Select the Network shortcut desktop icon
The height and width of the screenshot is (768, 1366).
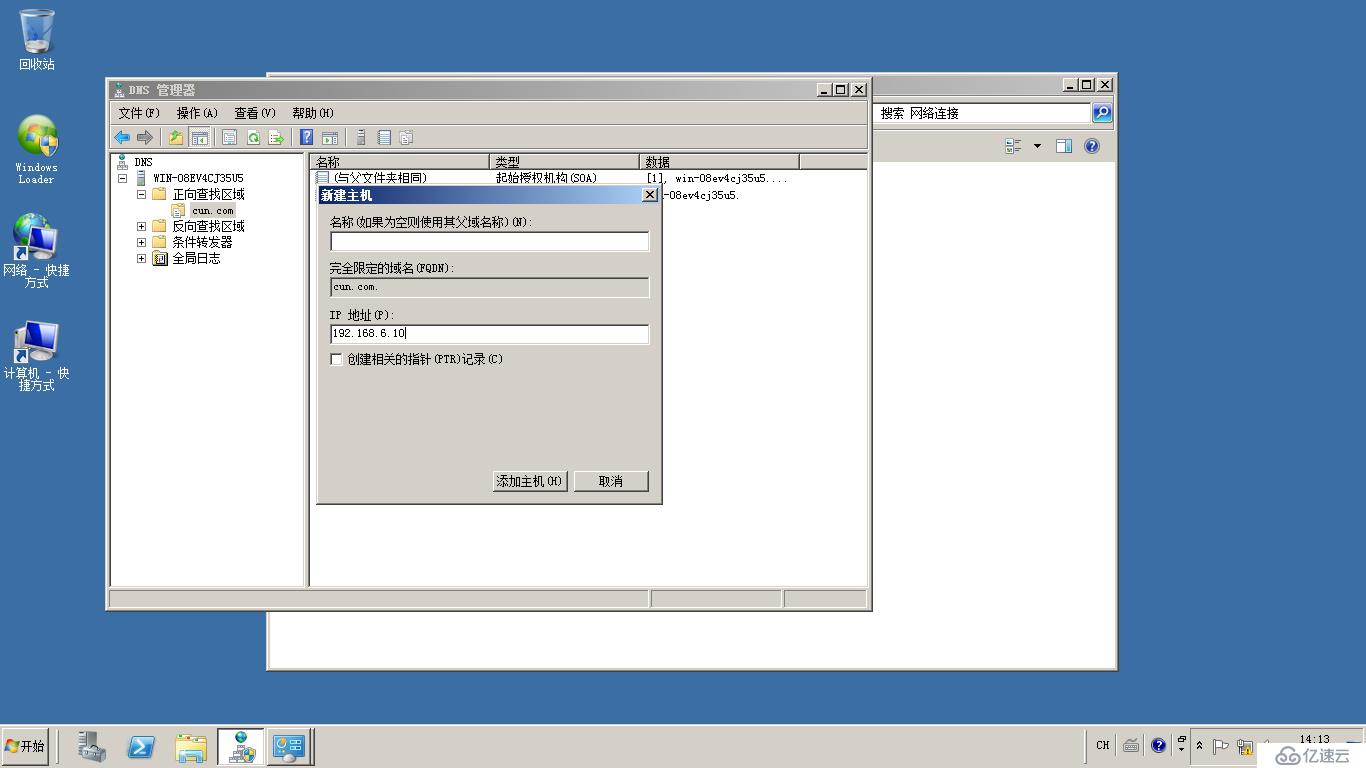tap(37, 251)
